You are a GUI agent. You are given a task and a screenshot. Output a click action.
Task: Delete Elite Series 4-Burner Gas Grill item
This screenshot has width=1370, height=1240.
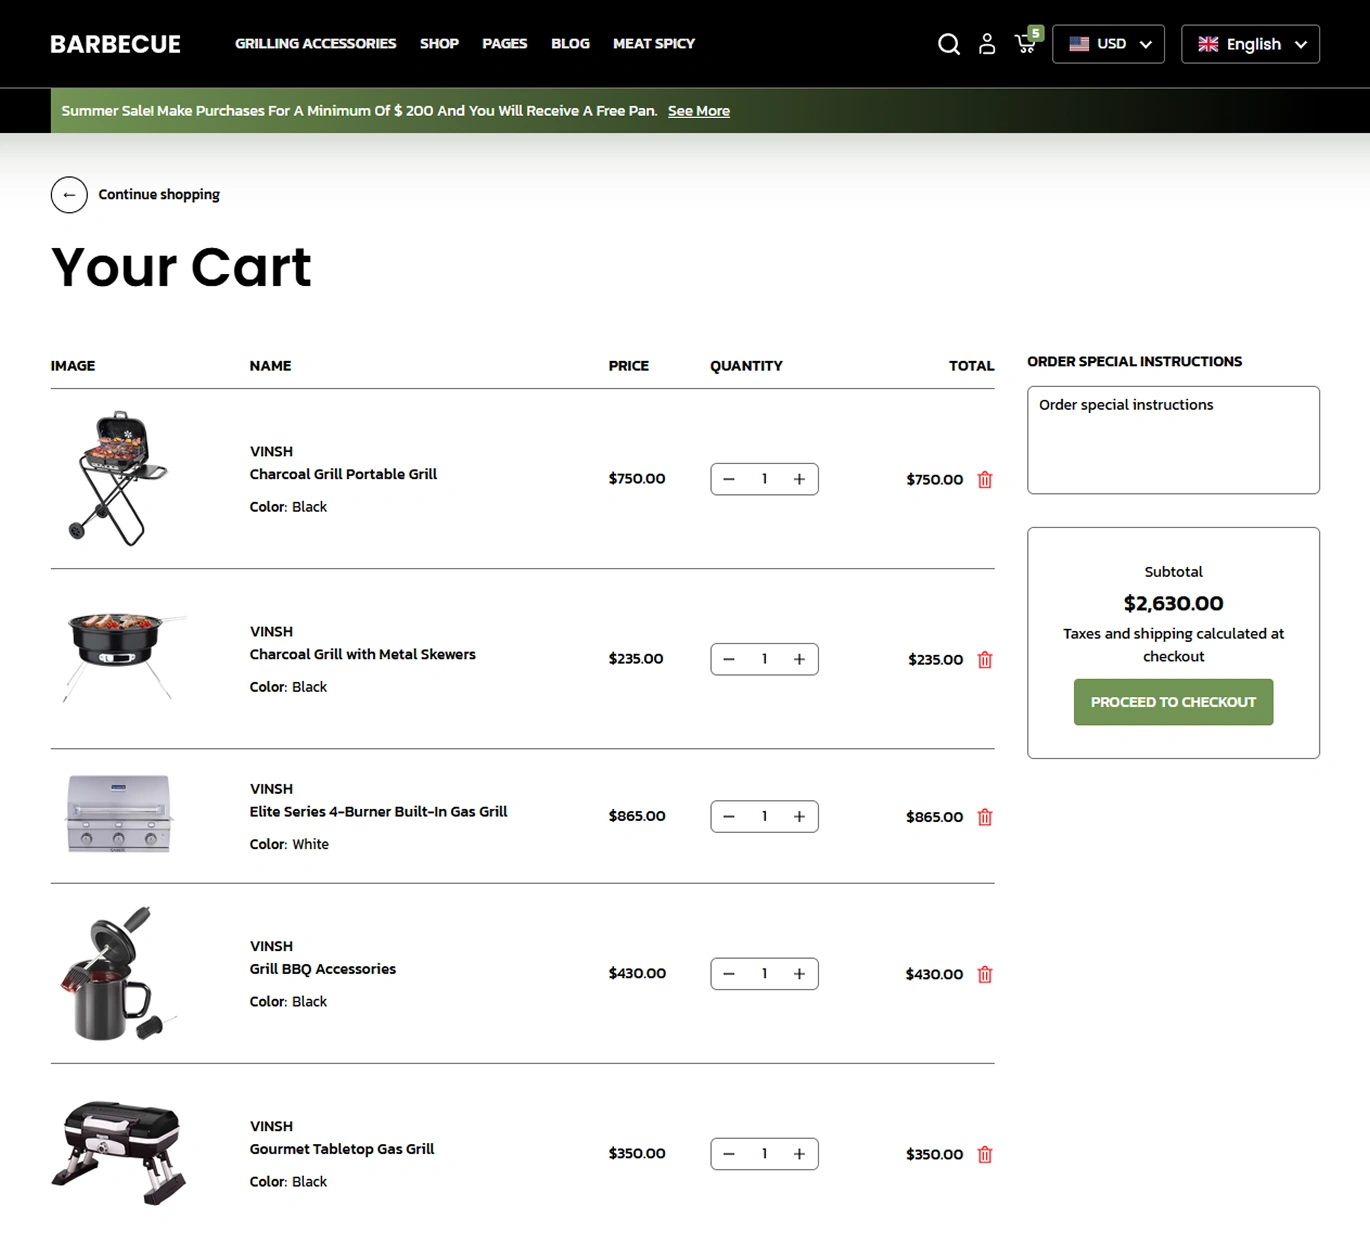985,817
